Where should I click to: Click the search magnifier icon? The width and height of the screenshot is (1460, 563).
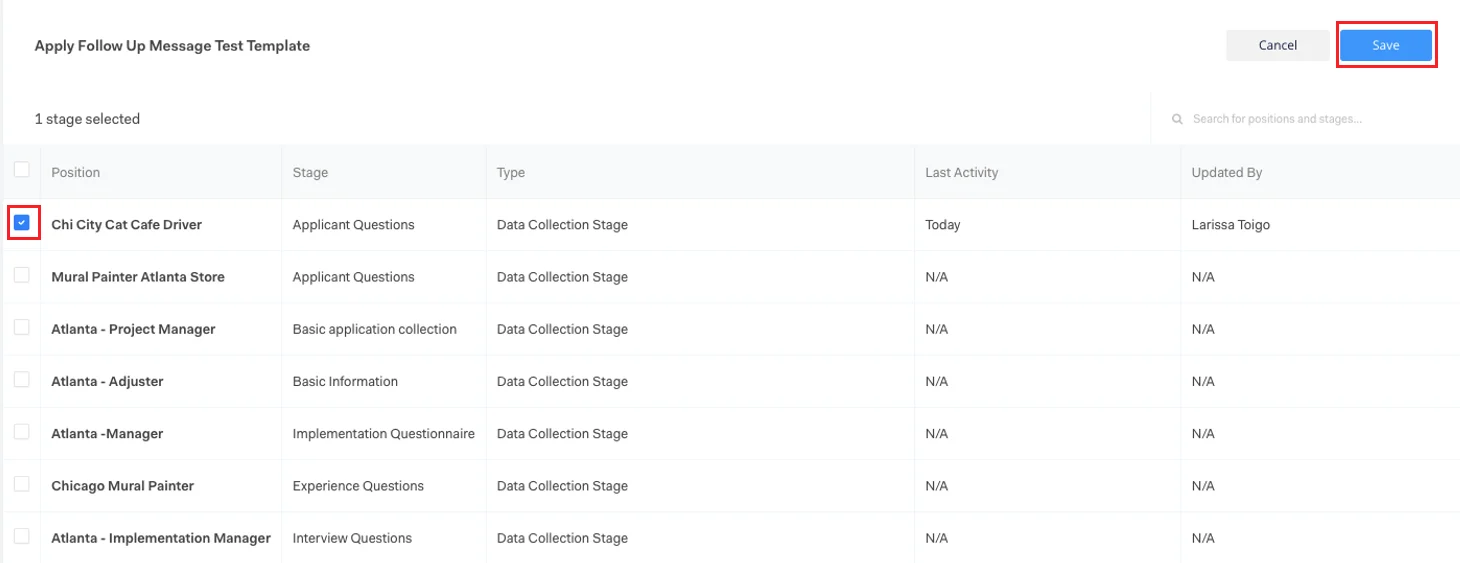click(1179, 119)
